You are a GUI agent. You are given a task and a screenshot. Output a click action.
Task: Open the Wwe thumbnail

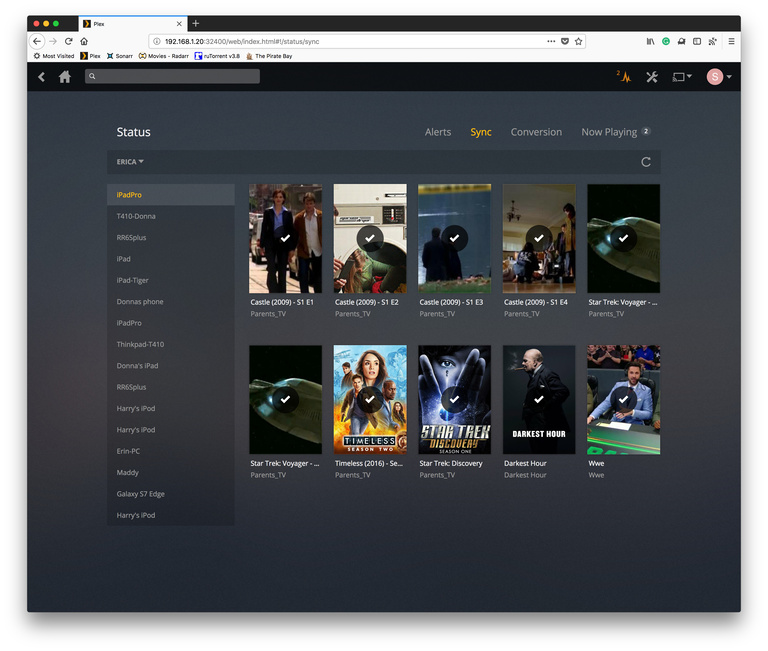point(624,400)
